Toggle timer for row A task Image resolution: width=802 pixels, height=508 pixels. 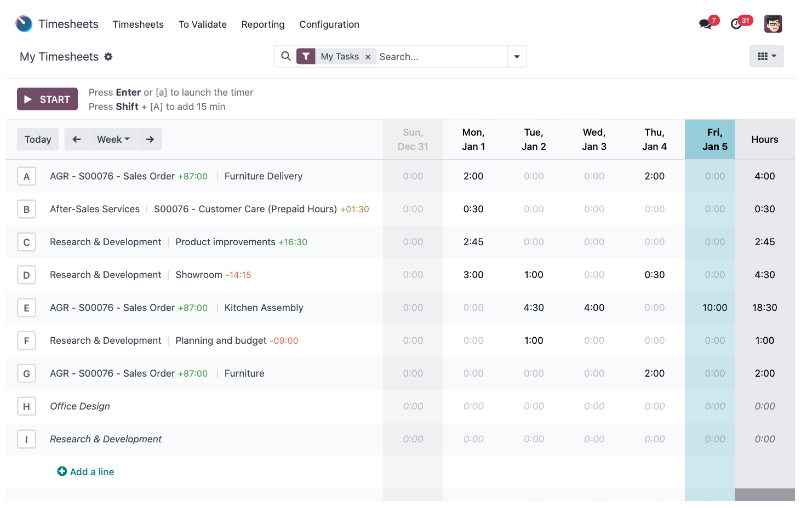[x=27, y=177]
